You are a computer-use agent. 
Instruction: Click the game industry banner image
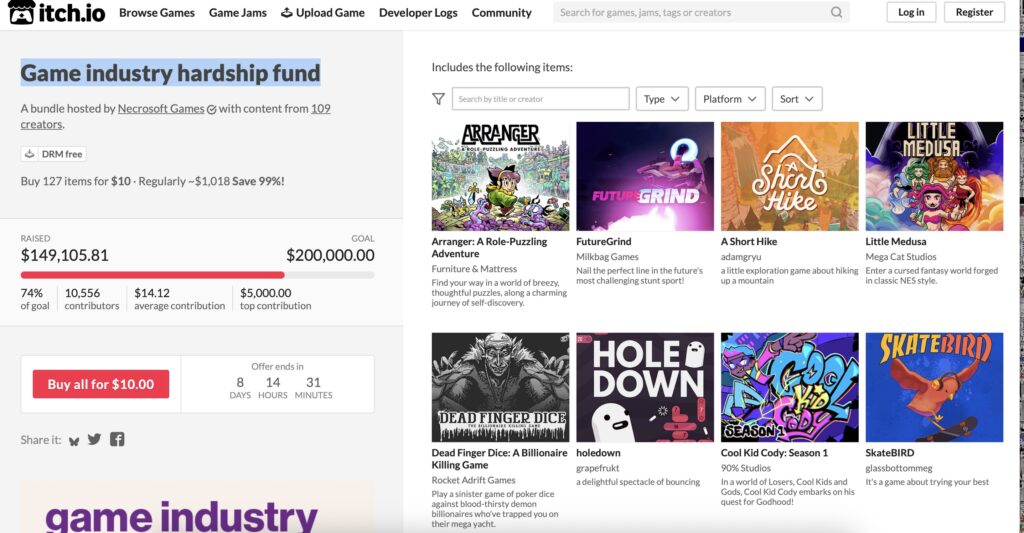coord(197,508)
